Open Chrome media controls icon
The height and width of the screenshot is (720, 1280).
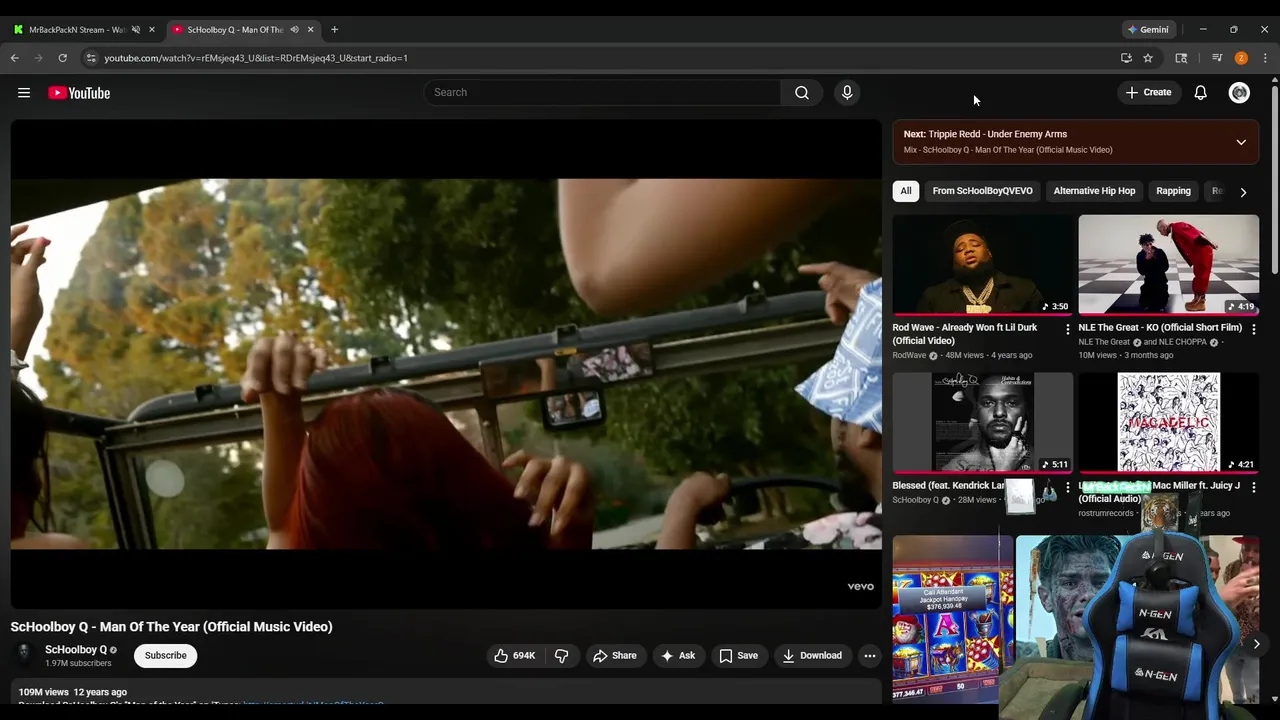pyautogui.click(x=1217, y=58)
